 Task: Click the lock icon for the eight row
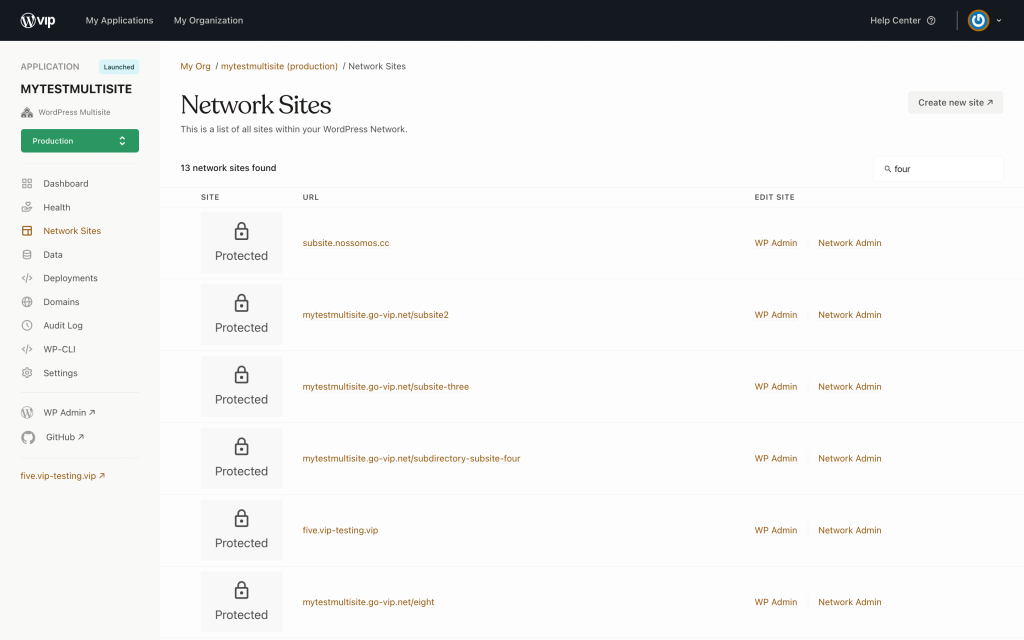pos(242,590)
